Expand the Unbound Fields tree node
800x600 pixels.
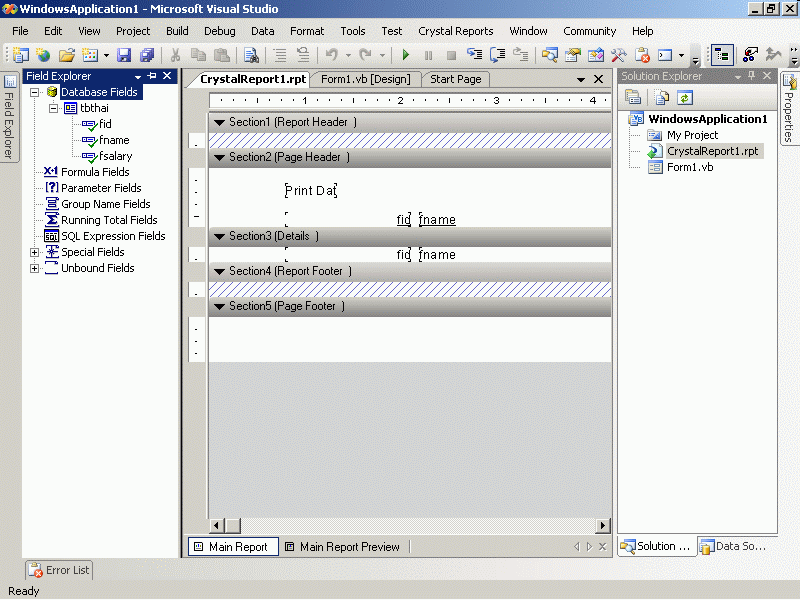coord(35,268)
